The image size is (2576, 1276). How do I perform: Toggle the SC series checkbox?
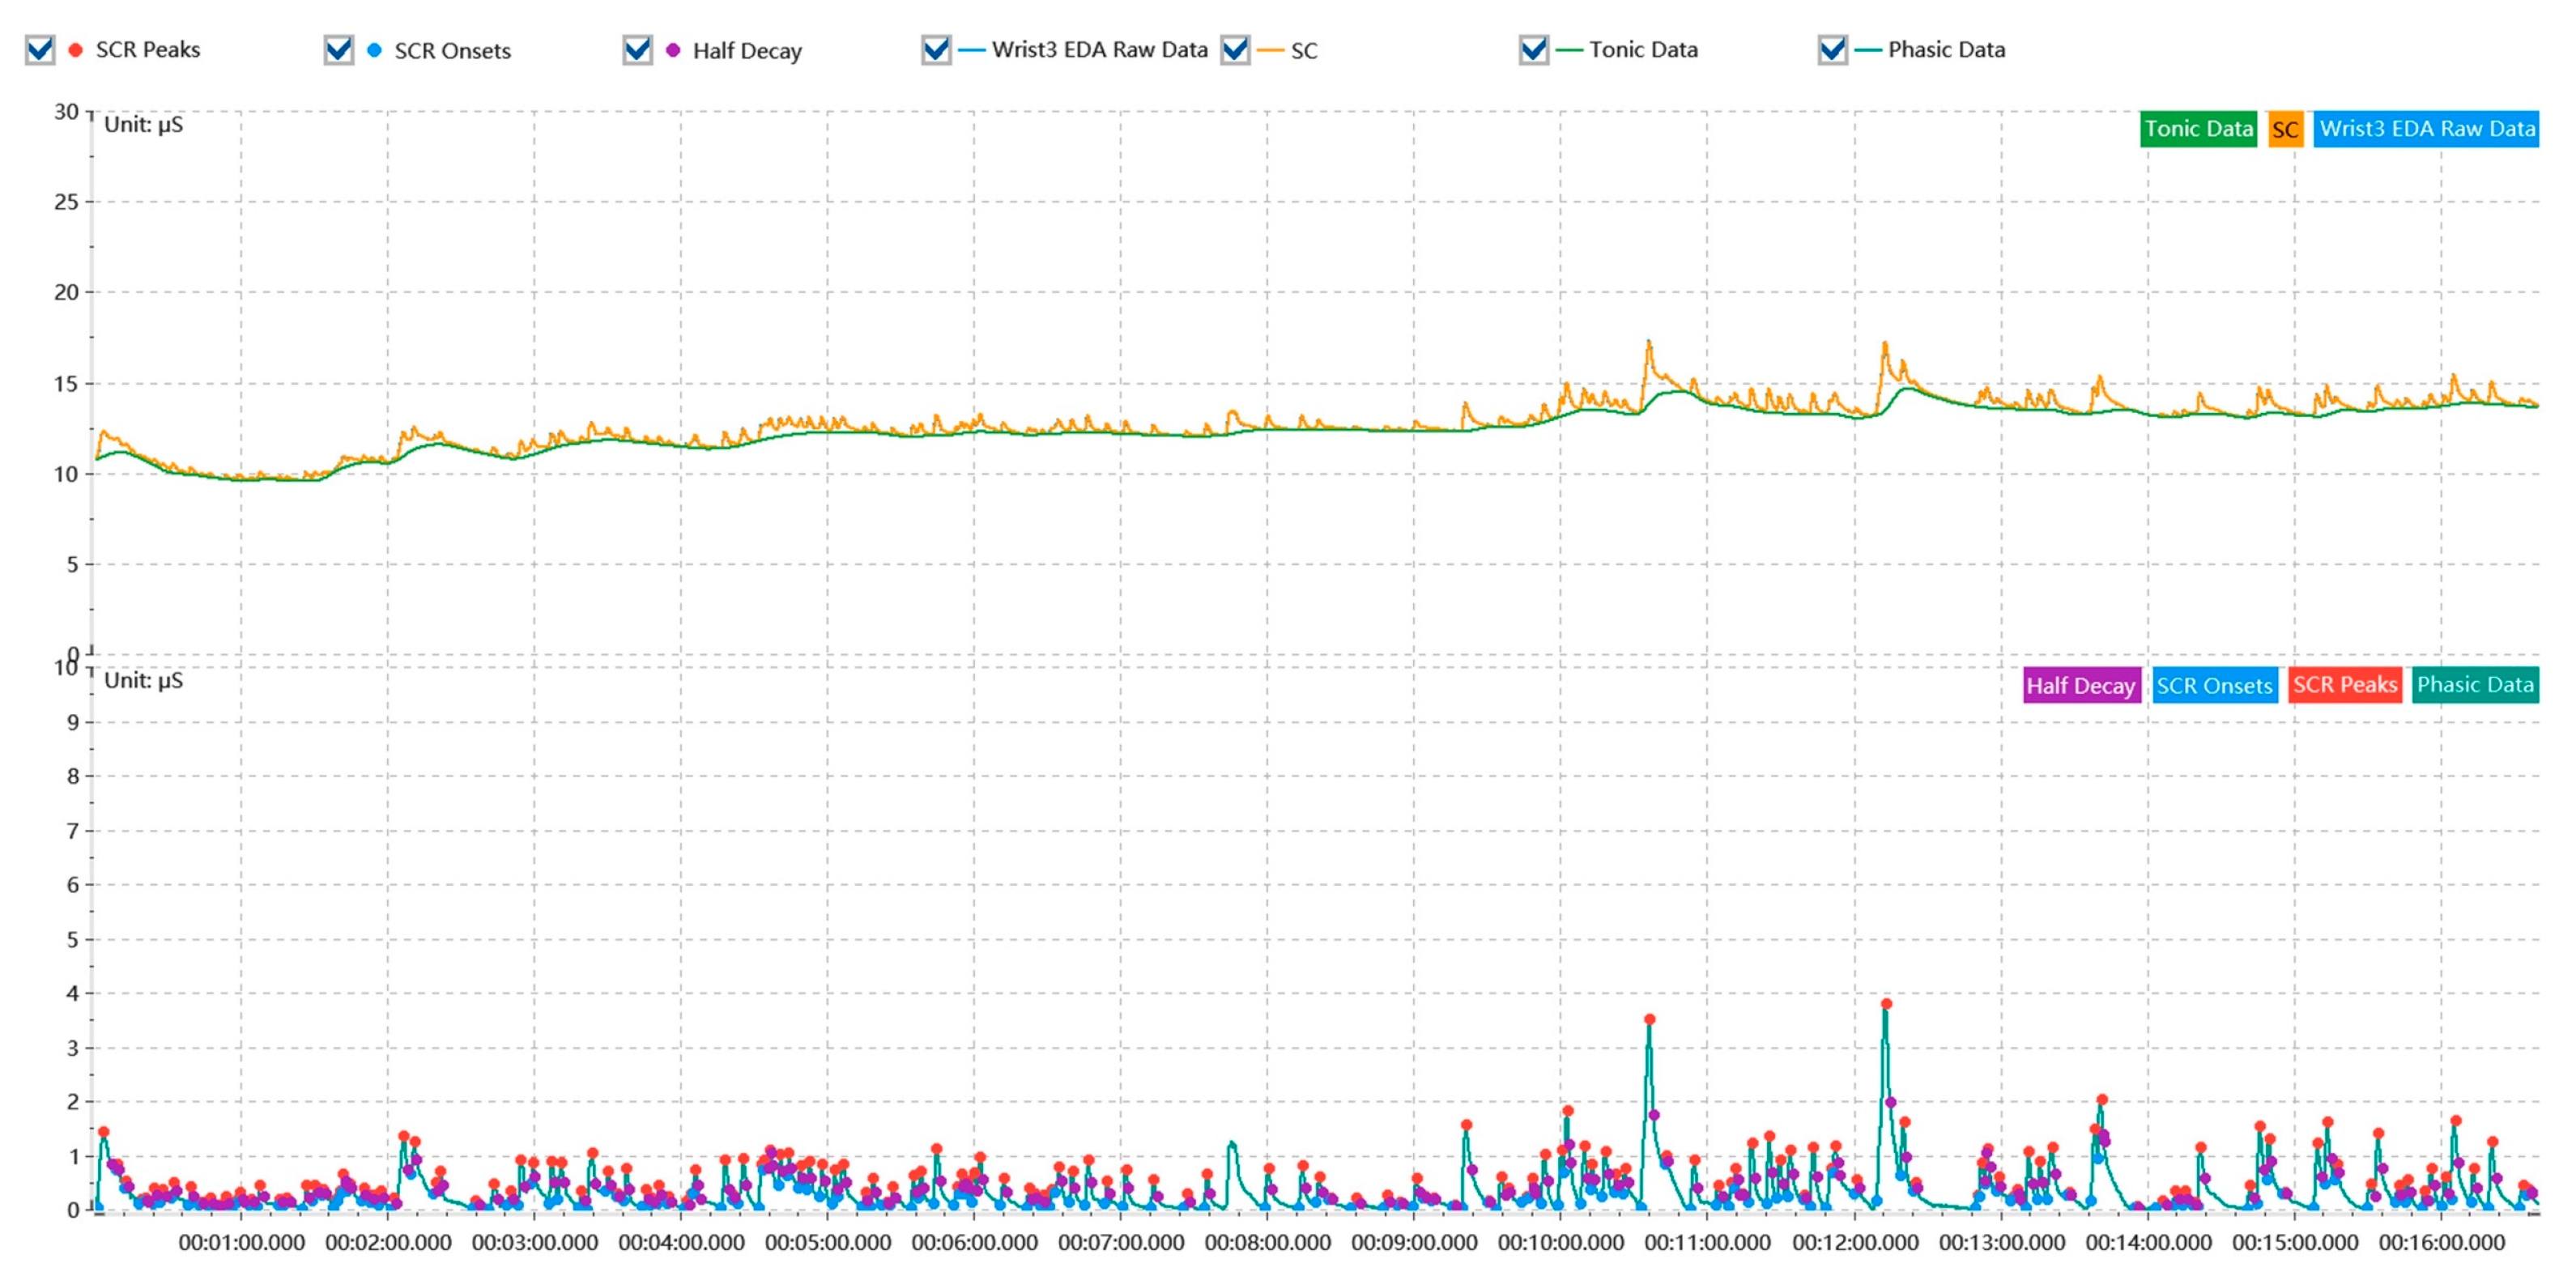[x=1235, y=49]
